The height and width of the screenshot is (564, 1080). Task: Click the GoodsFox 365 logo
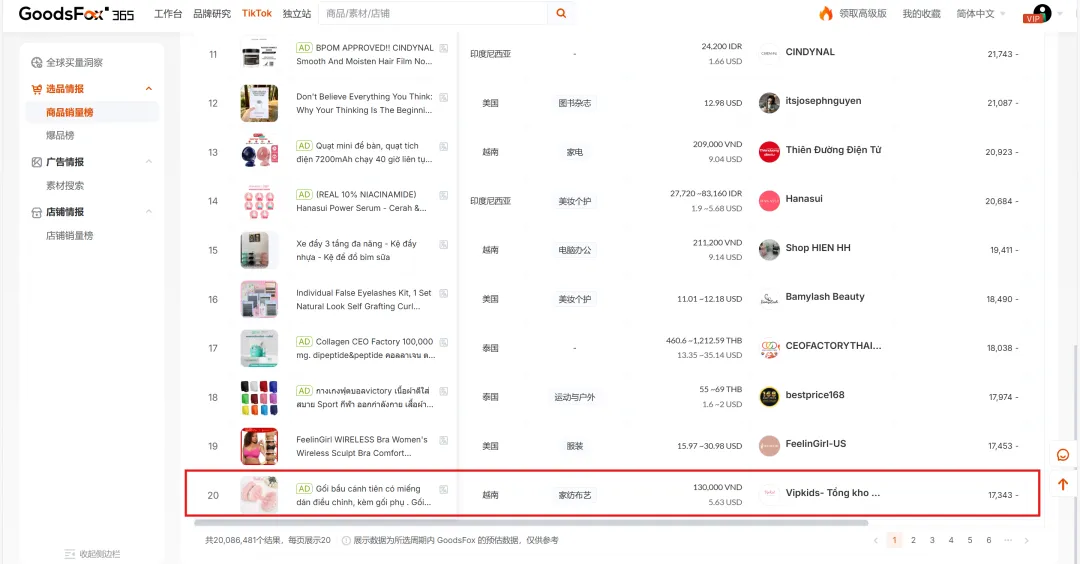point(76,14)
